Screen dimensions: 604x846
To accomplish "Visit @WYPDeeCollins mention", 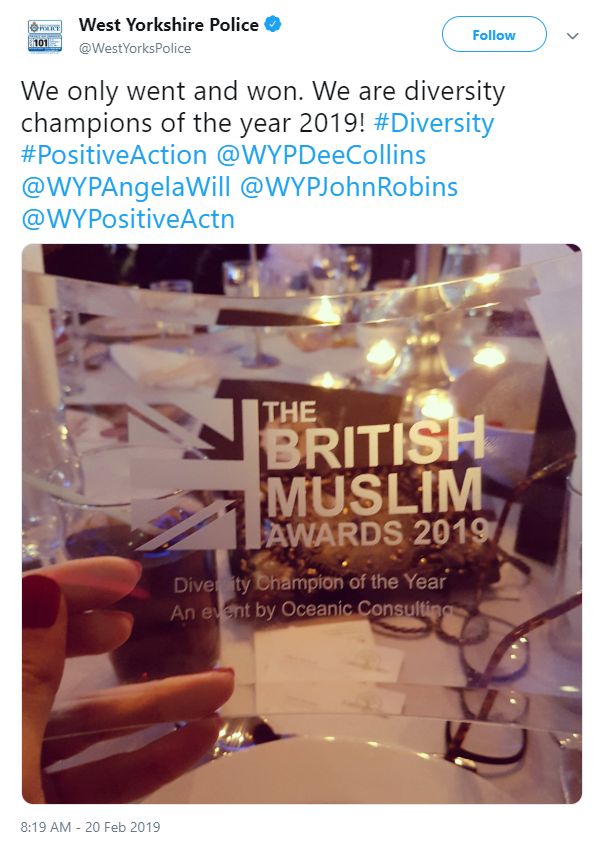I will click(x=321, y=155).
